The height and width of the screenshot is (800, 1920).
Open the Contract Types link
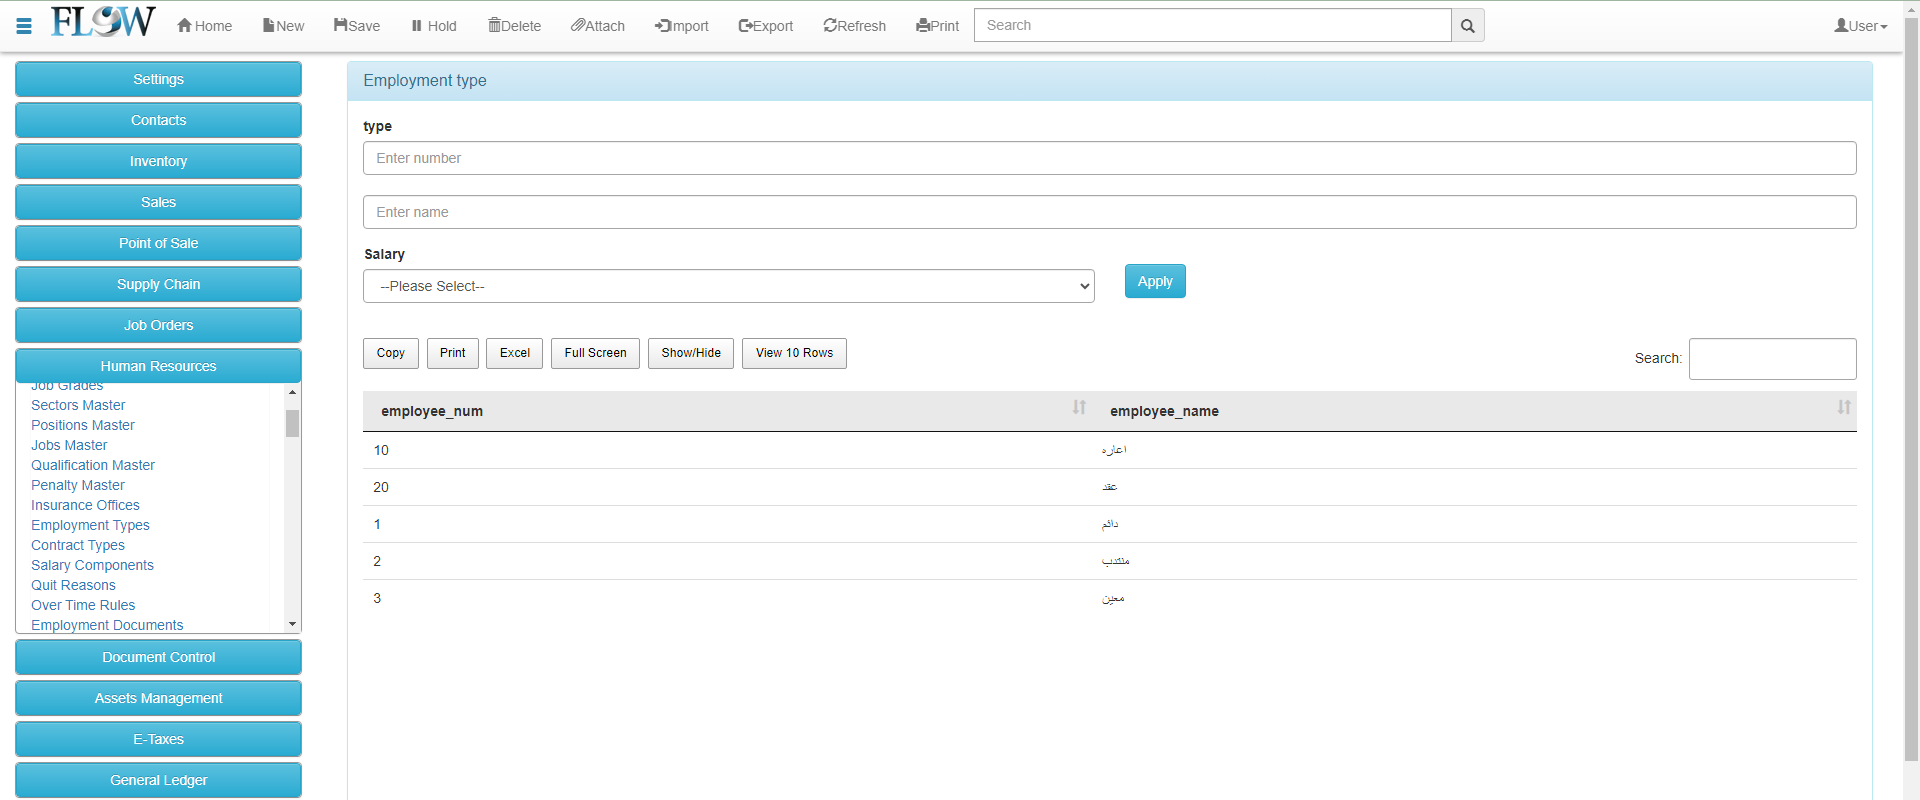click(78, 545)
